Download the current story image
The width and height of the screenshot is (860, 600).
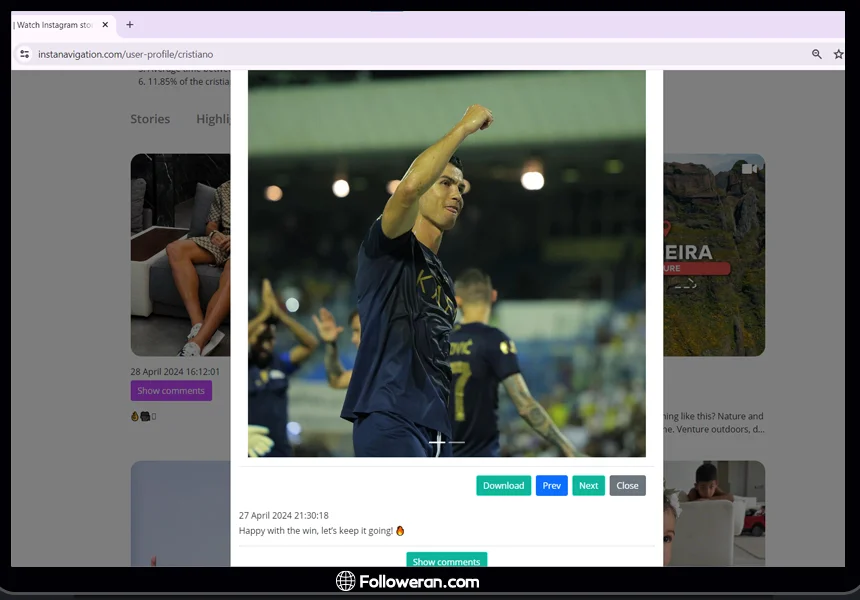[503, 486]
